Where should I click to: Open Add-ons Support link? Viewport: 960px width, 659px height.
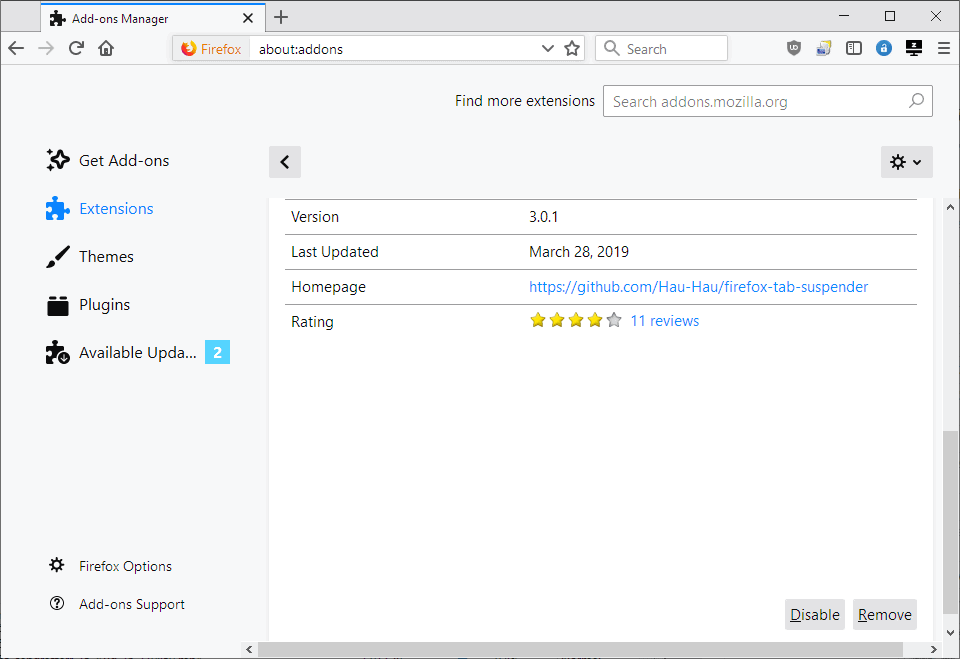point(132,604)
